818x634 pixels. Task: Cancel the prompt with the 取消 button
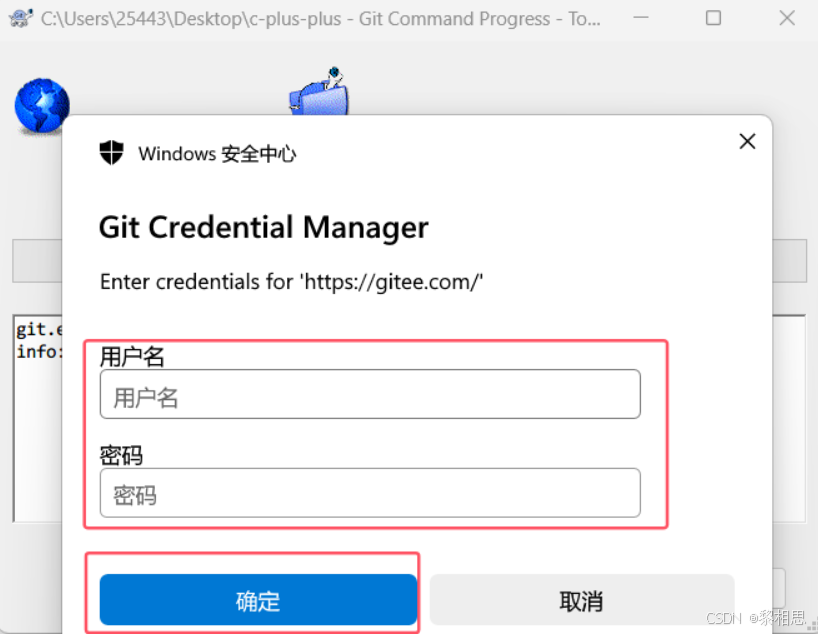coord(582,600)
